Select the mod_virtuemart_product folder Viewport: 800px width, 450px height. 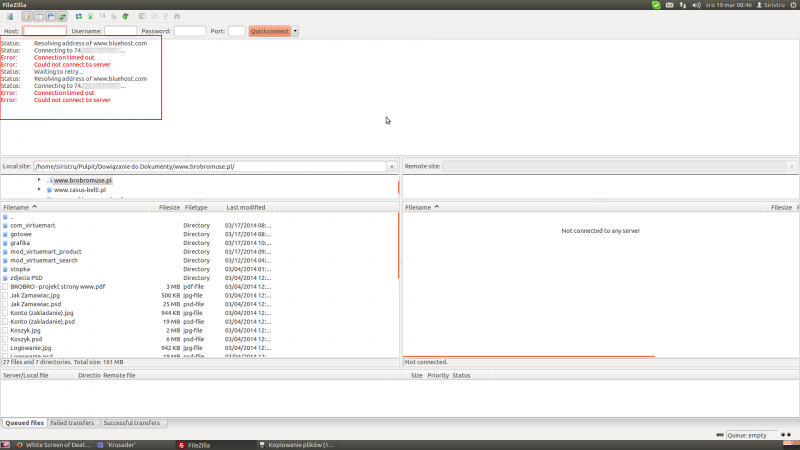point(46,252)
